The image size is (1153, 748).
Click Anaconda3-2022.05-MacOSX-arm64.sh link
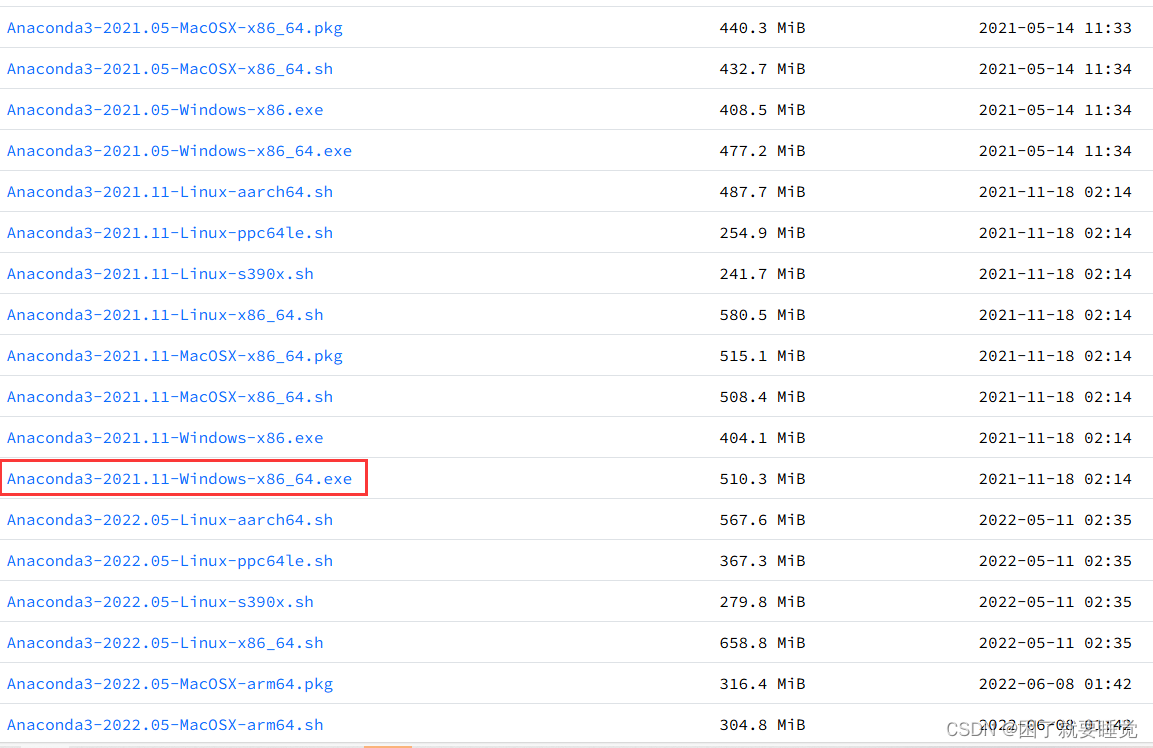(x=165, y=725)
